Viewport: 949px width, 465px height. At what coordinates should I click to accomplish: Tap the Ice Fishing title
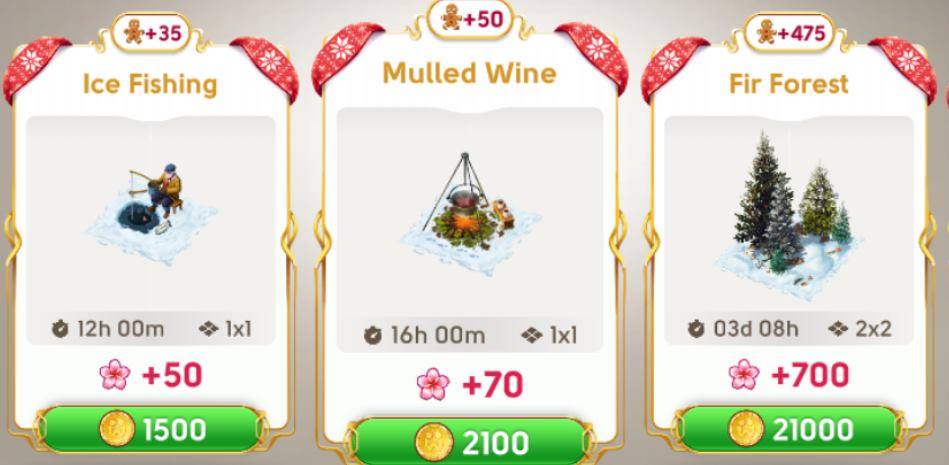coord(149,84)
